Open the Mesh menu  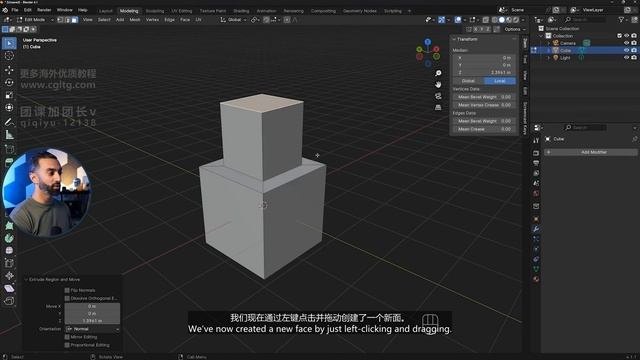135,20
